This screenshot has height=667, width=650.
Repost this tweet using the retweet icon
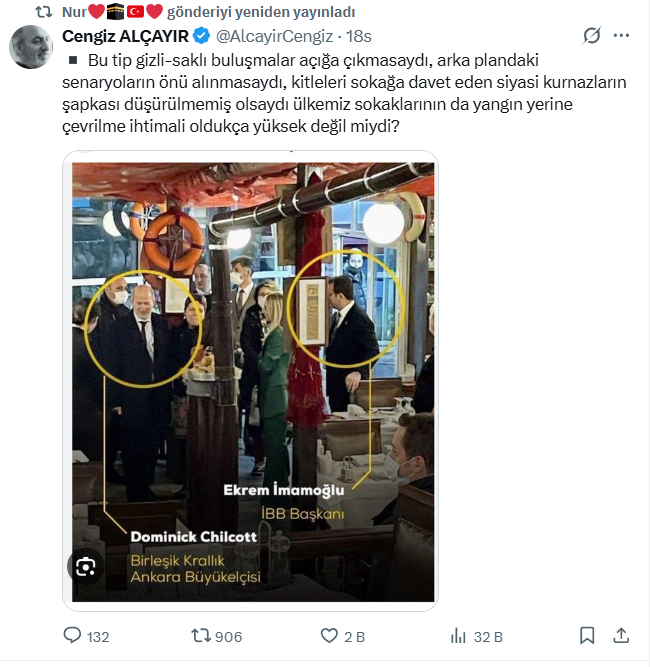[201, 636]
